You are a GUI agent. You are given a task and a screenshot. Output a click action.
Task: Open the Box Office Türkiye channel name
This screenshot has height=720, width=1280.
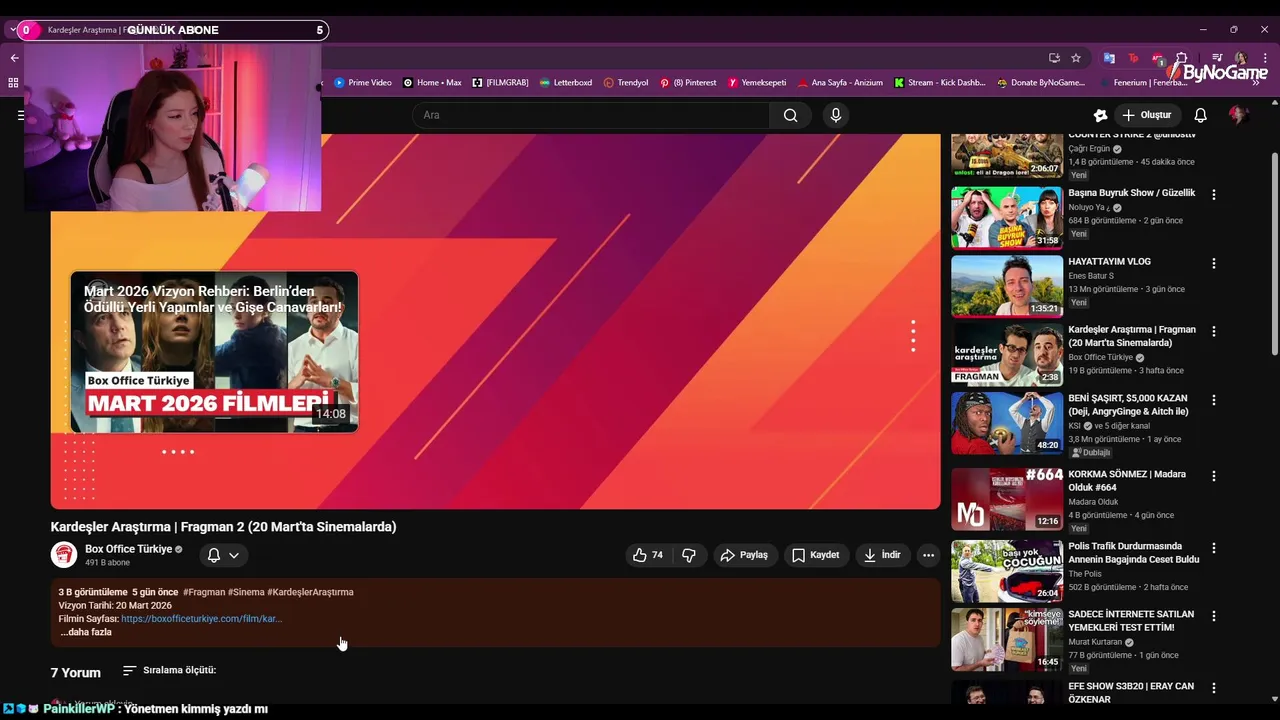128,549
